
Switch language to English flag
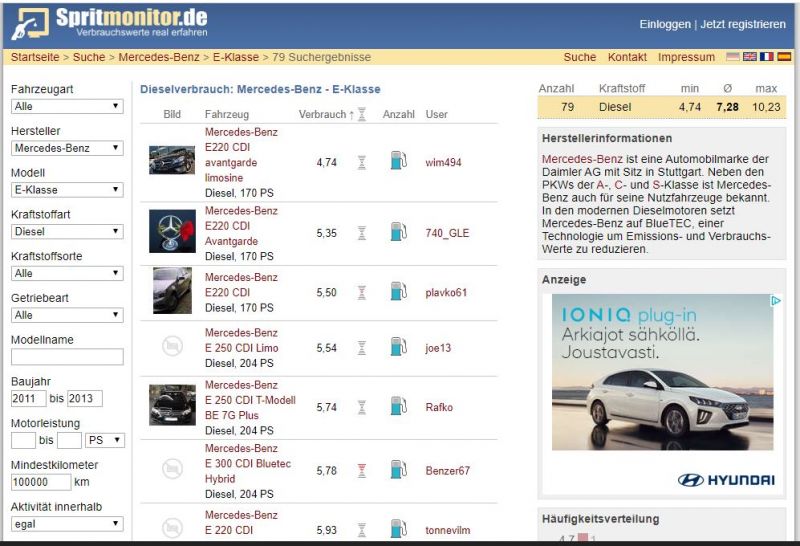pos(749,57)
